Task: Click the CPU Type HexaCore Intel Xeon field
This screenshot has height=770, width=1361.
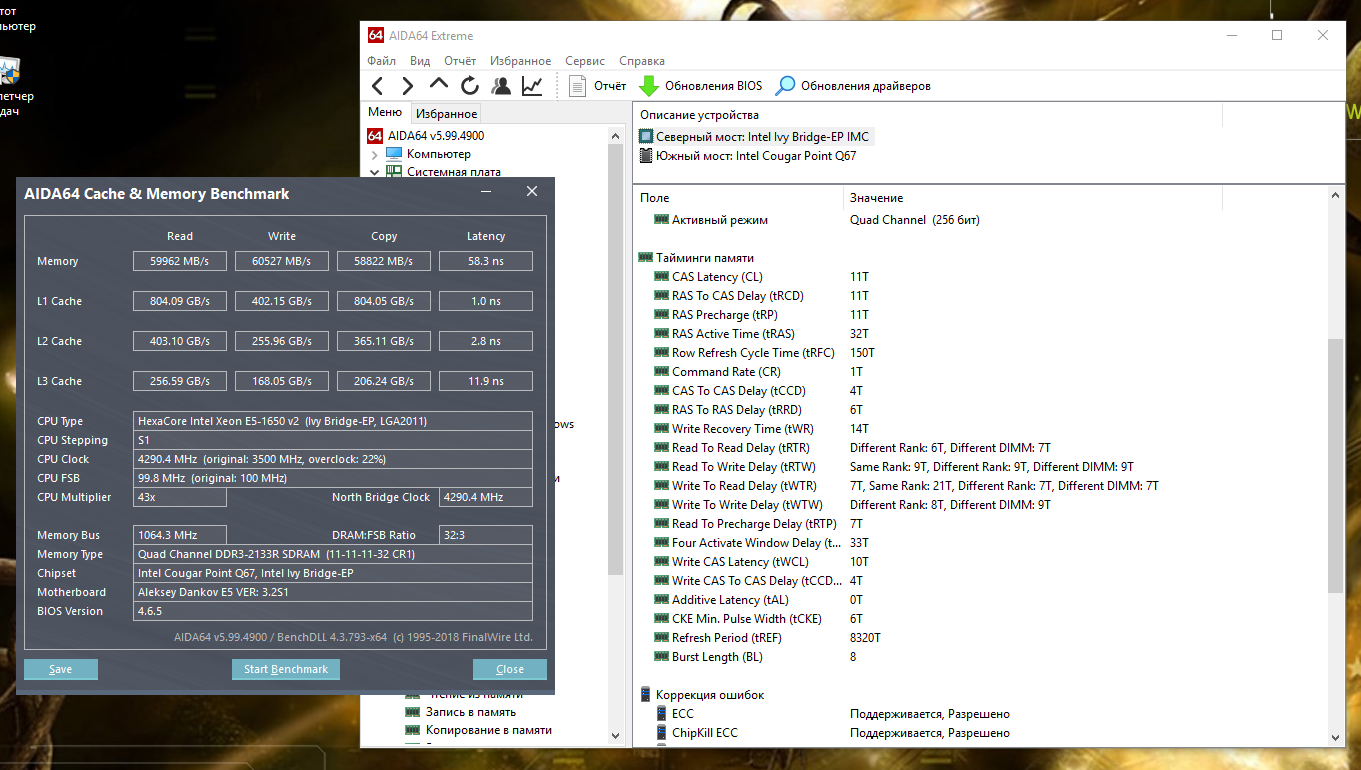Action: click(x=333, y=421)
